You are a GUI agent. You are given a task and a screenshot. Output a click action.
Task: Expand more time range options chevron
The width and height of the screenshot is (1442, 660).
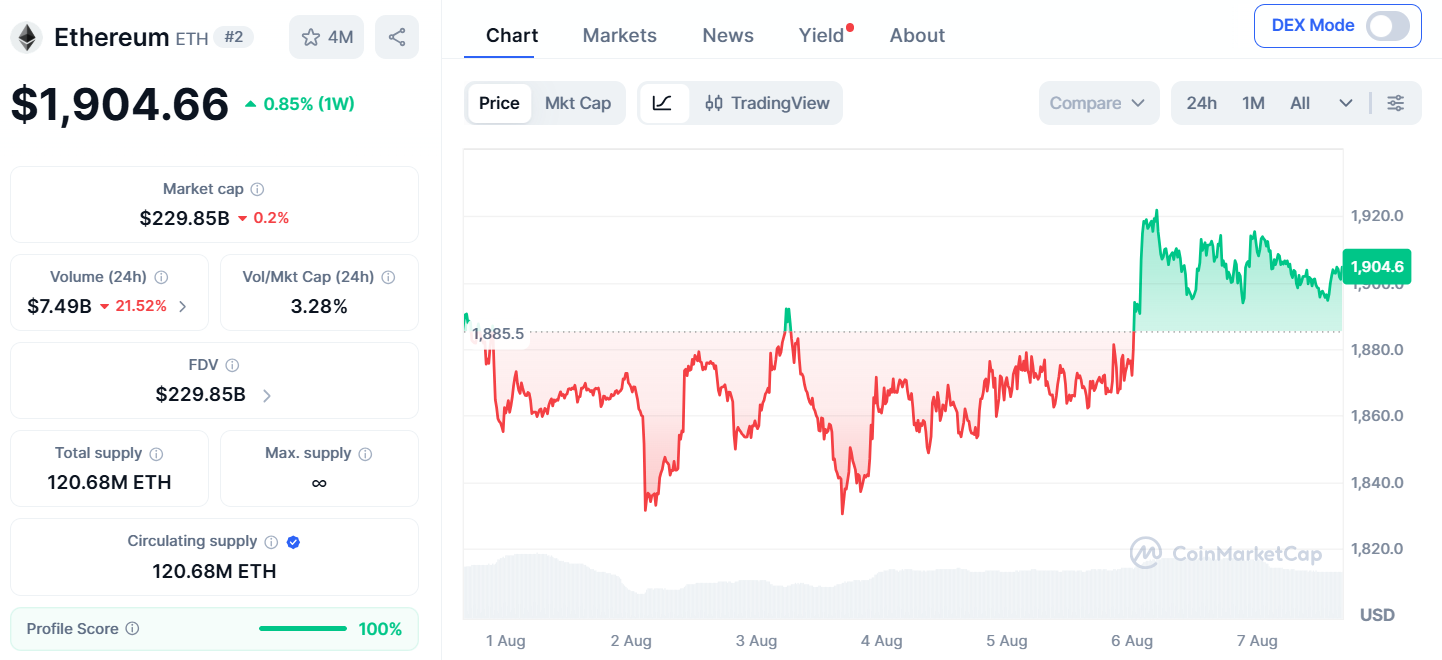(1346, 103)
